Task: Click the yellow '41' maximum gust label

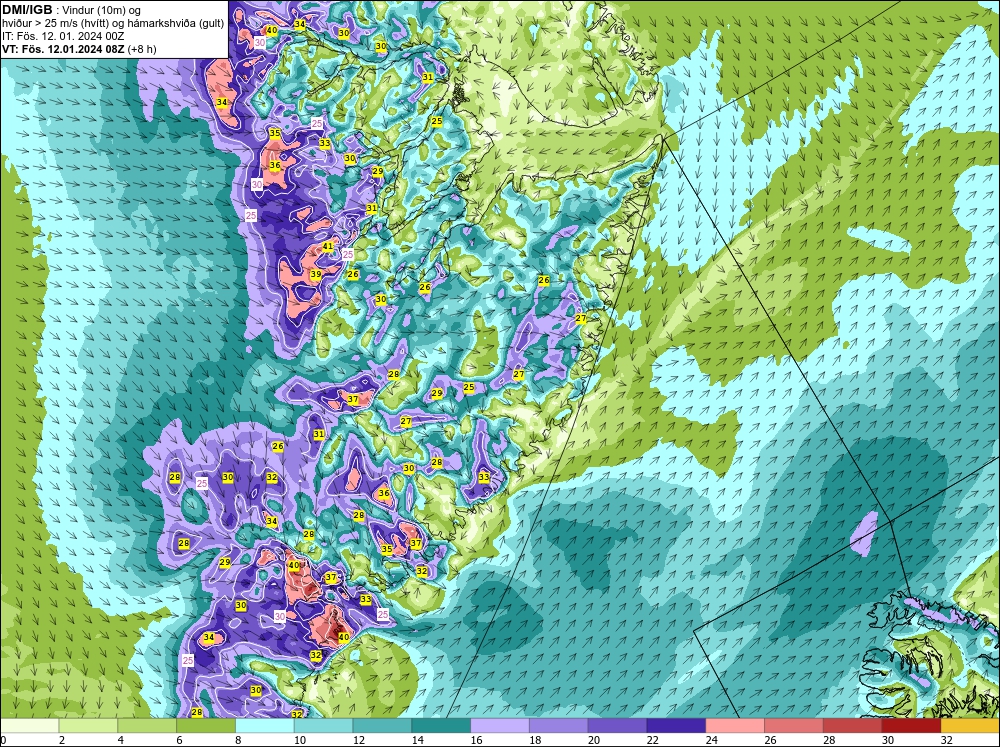Action: [x=328, y=246]
